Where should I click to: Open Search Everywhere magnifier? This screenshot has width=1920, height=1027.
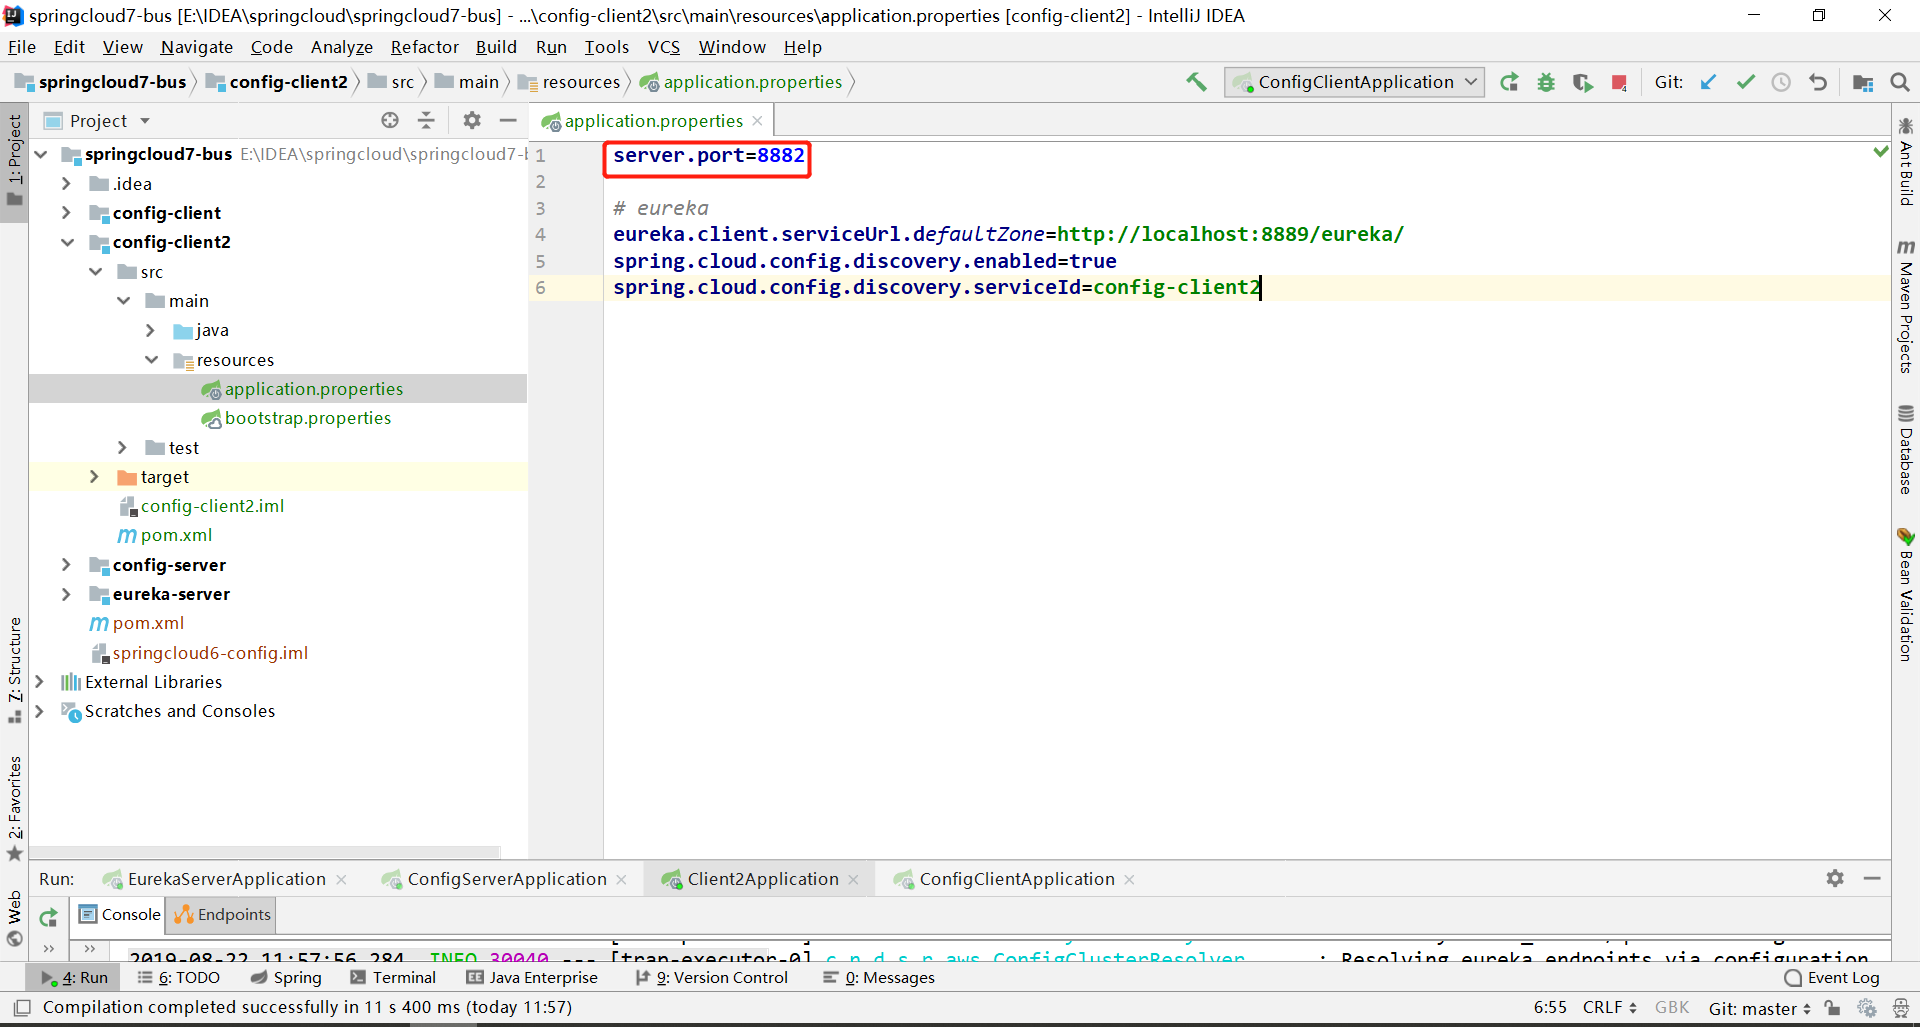coord(1900,82)
